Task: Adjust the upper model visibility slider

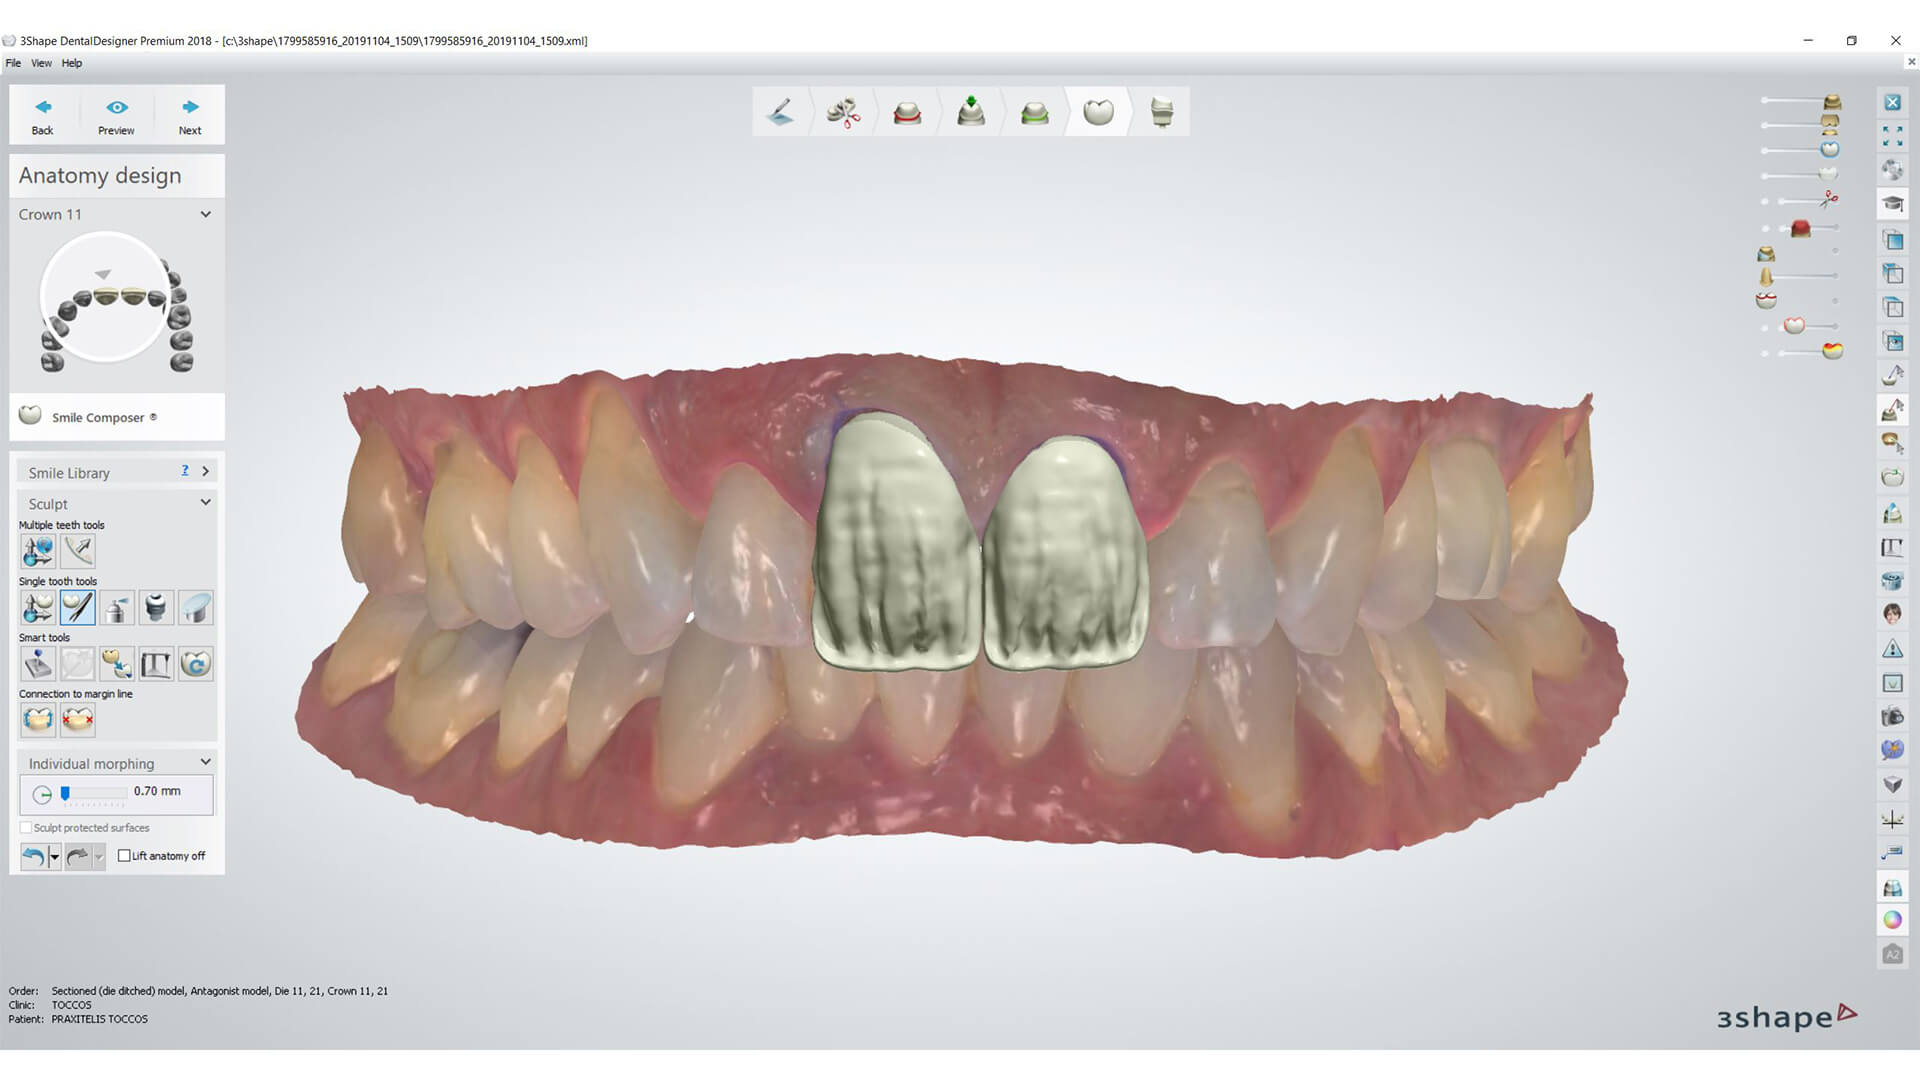Action: pos(1802,101)
